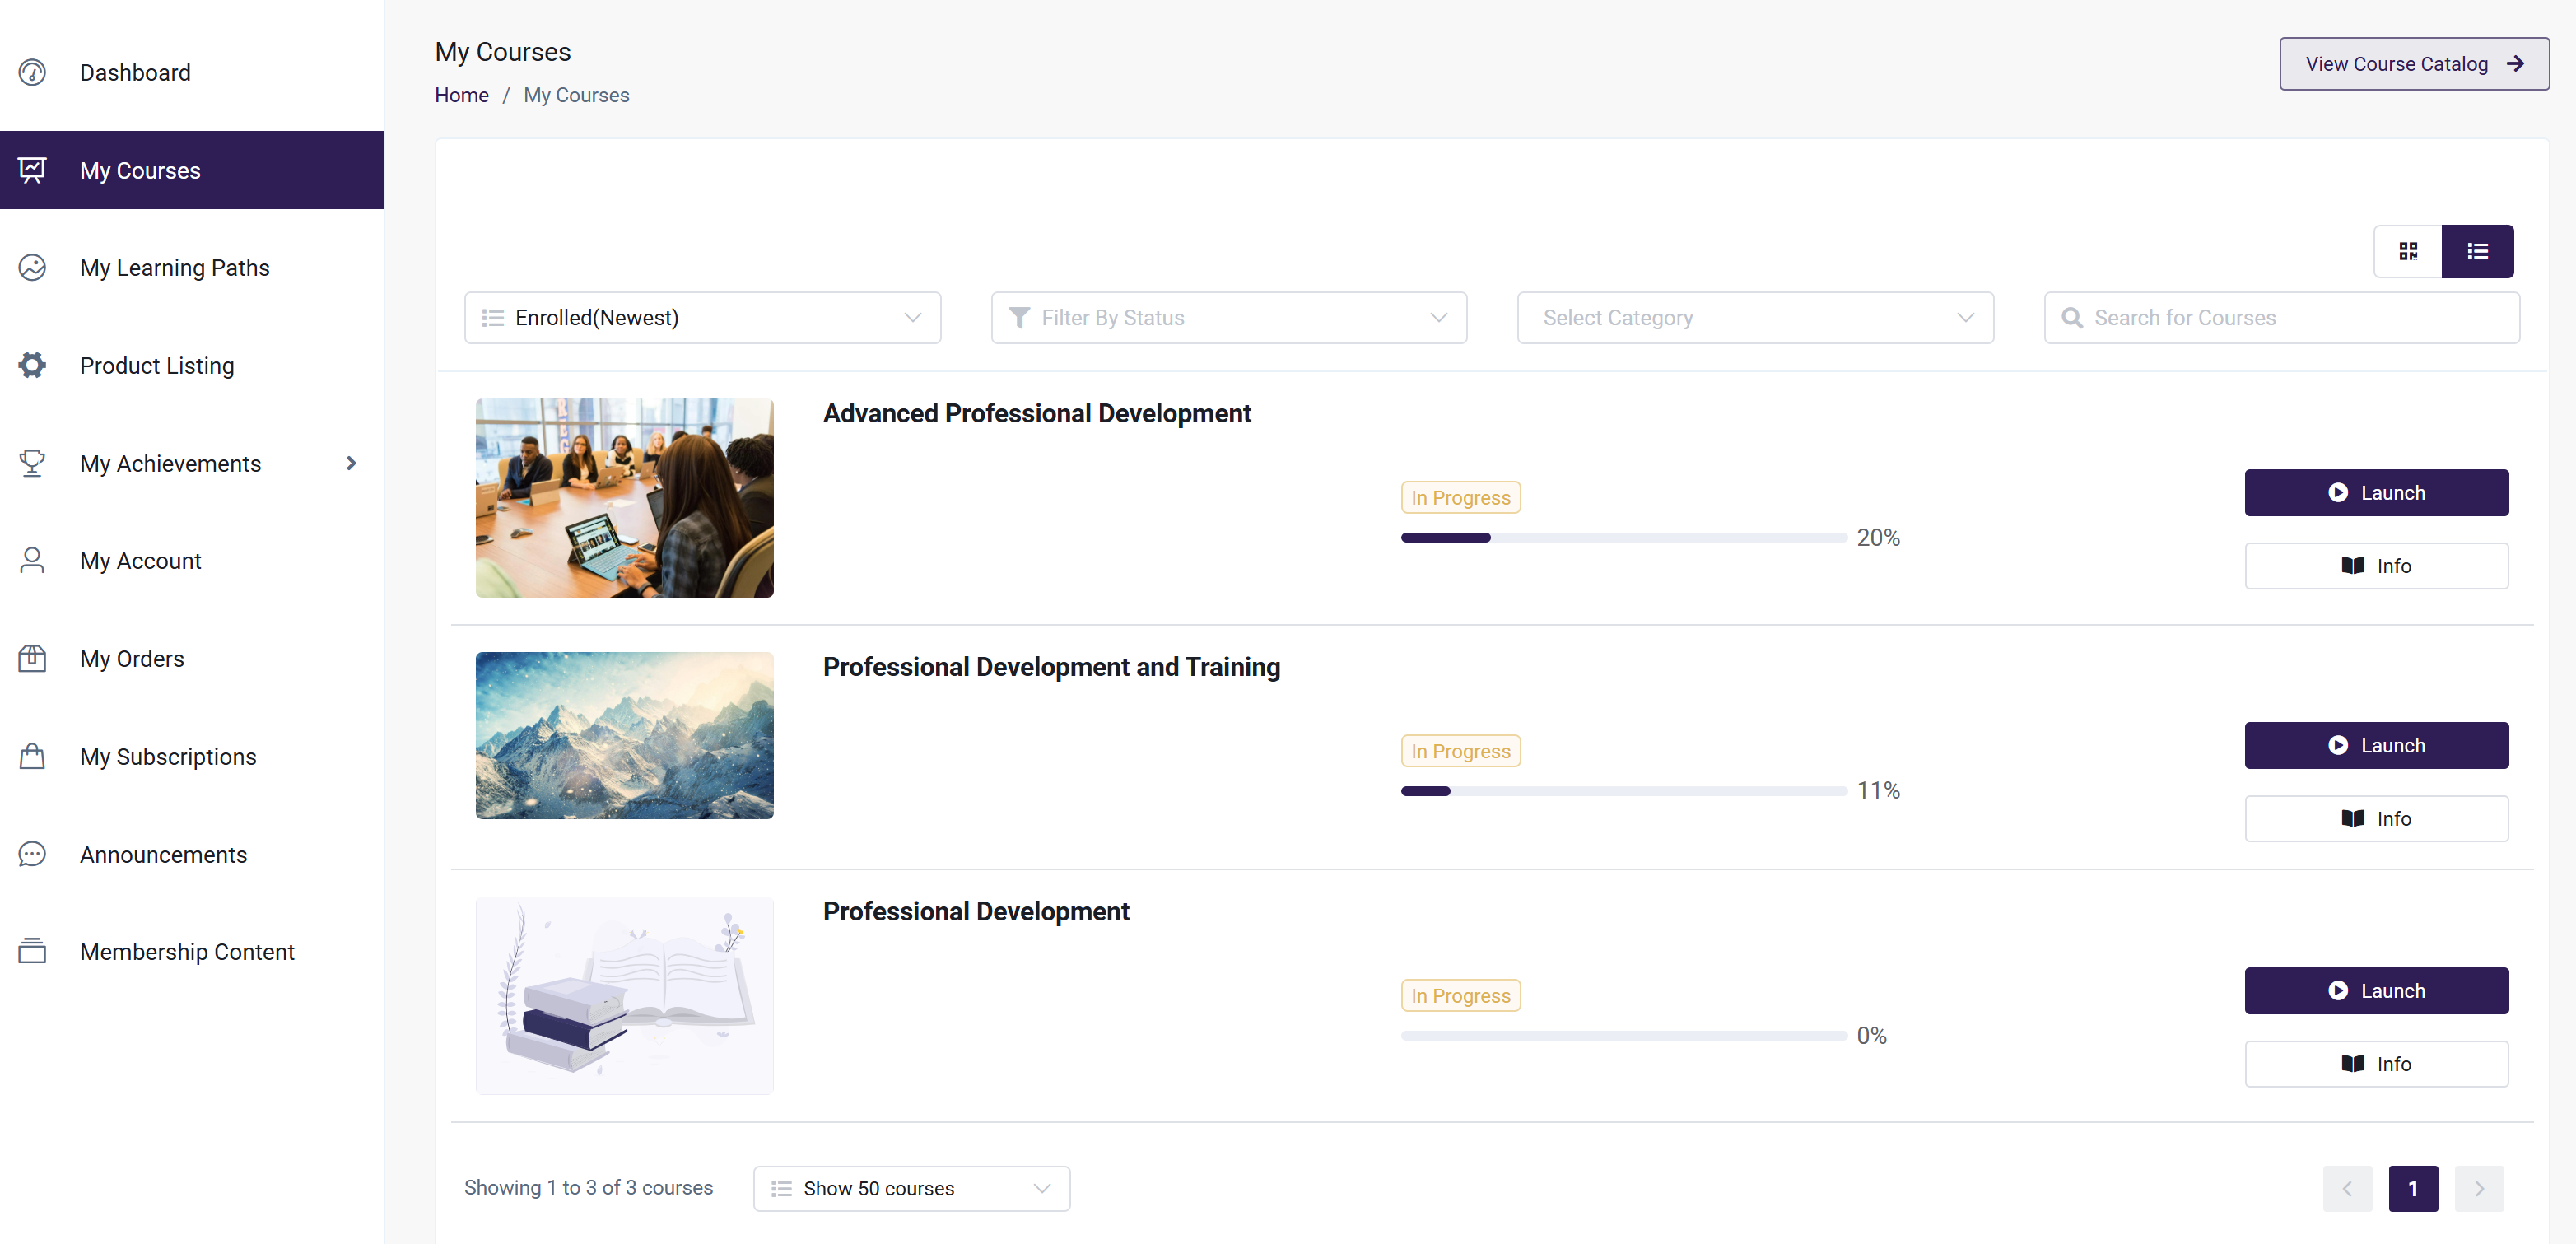
Task: Expand the My Achievements submenu arrow
Action: pos(351,463)
